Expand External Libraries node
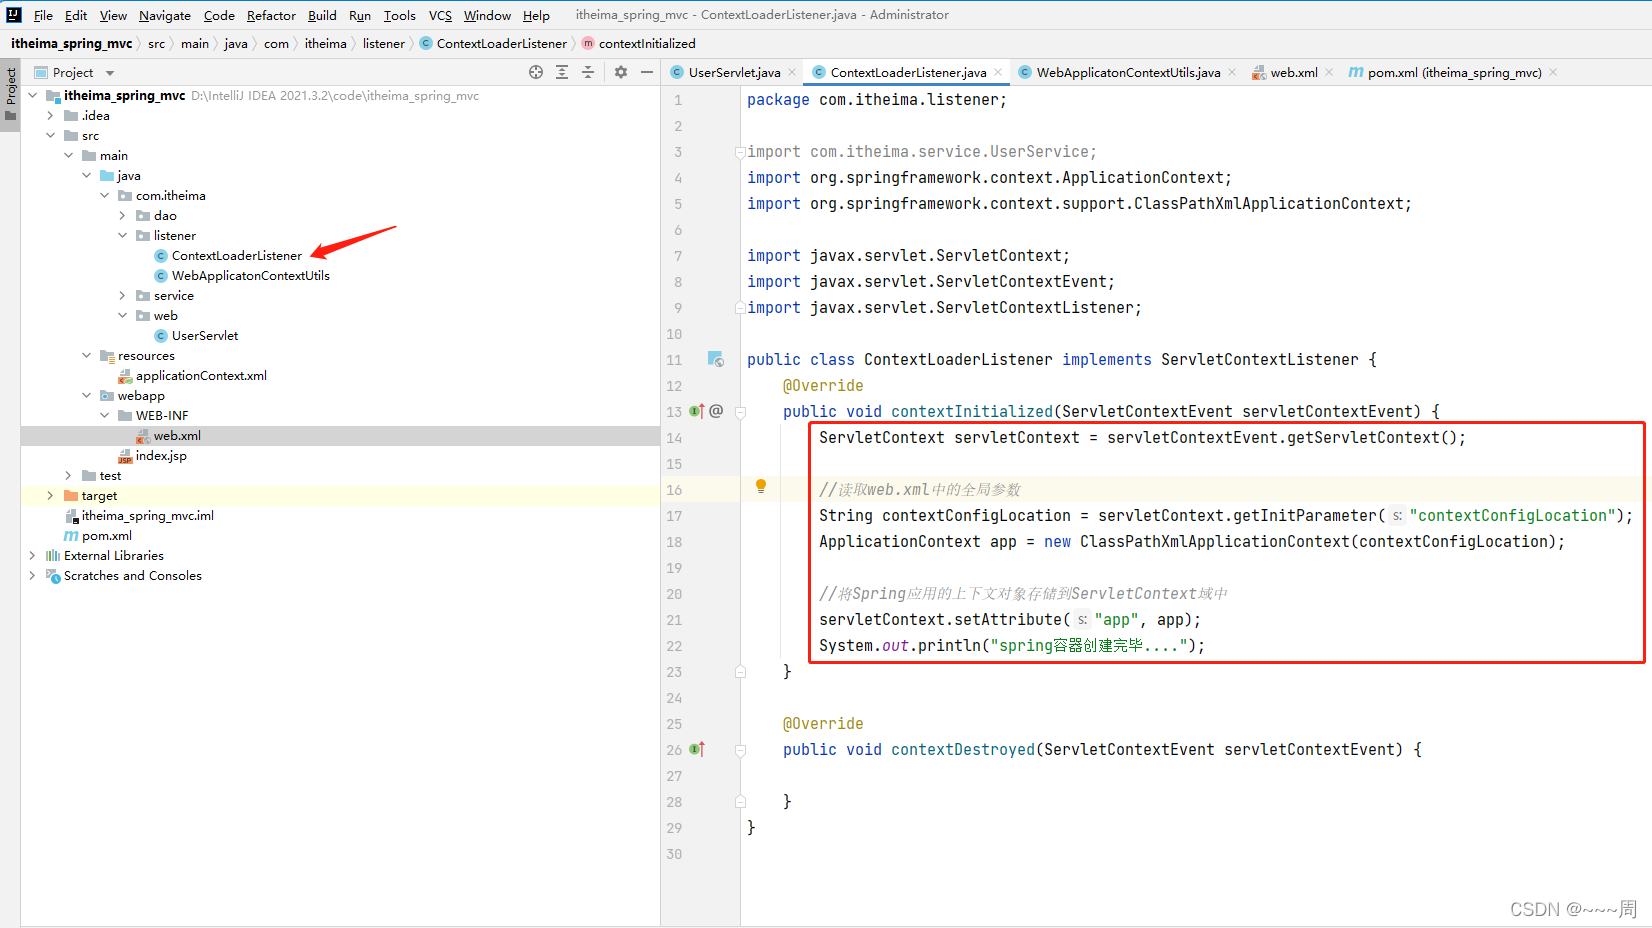The image size is (1652, 928). click(x=32, y=555)
